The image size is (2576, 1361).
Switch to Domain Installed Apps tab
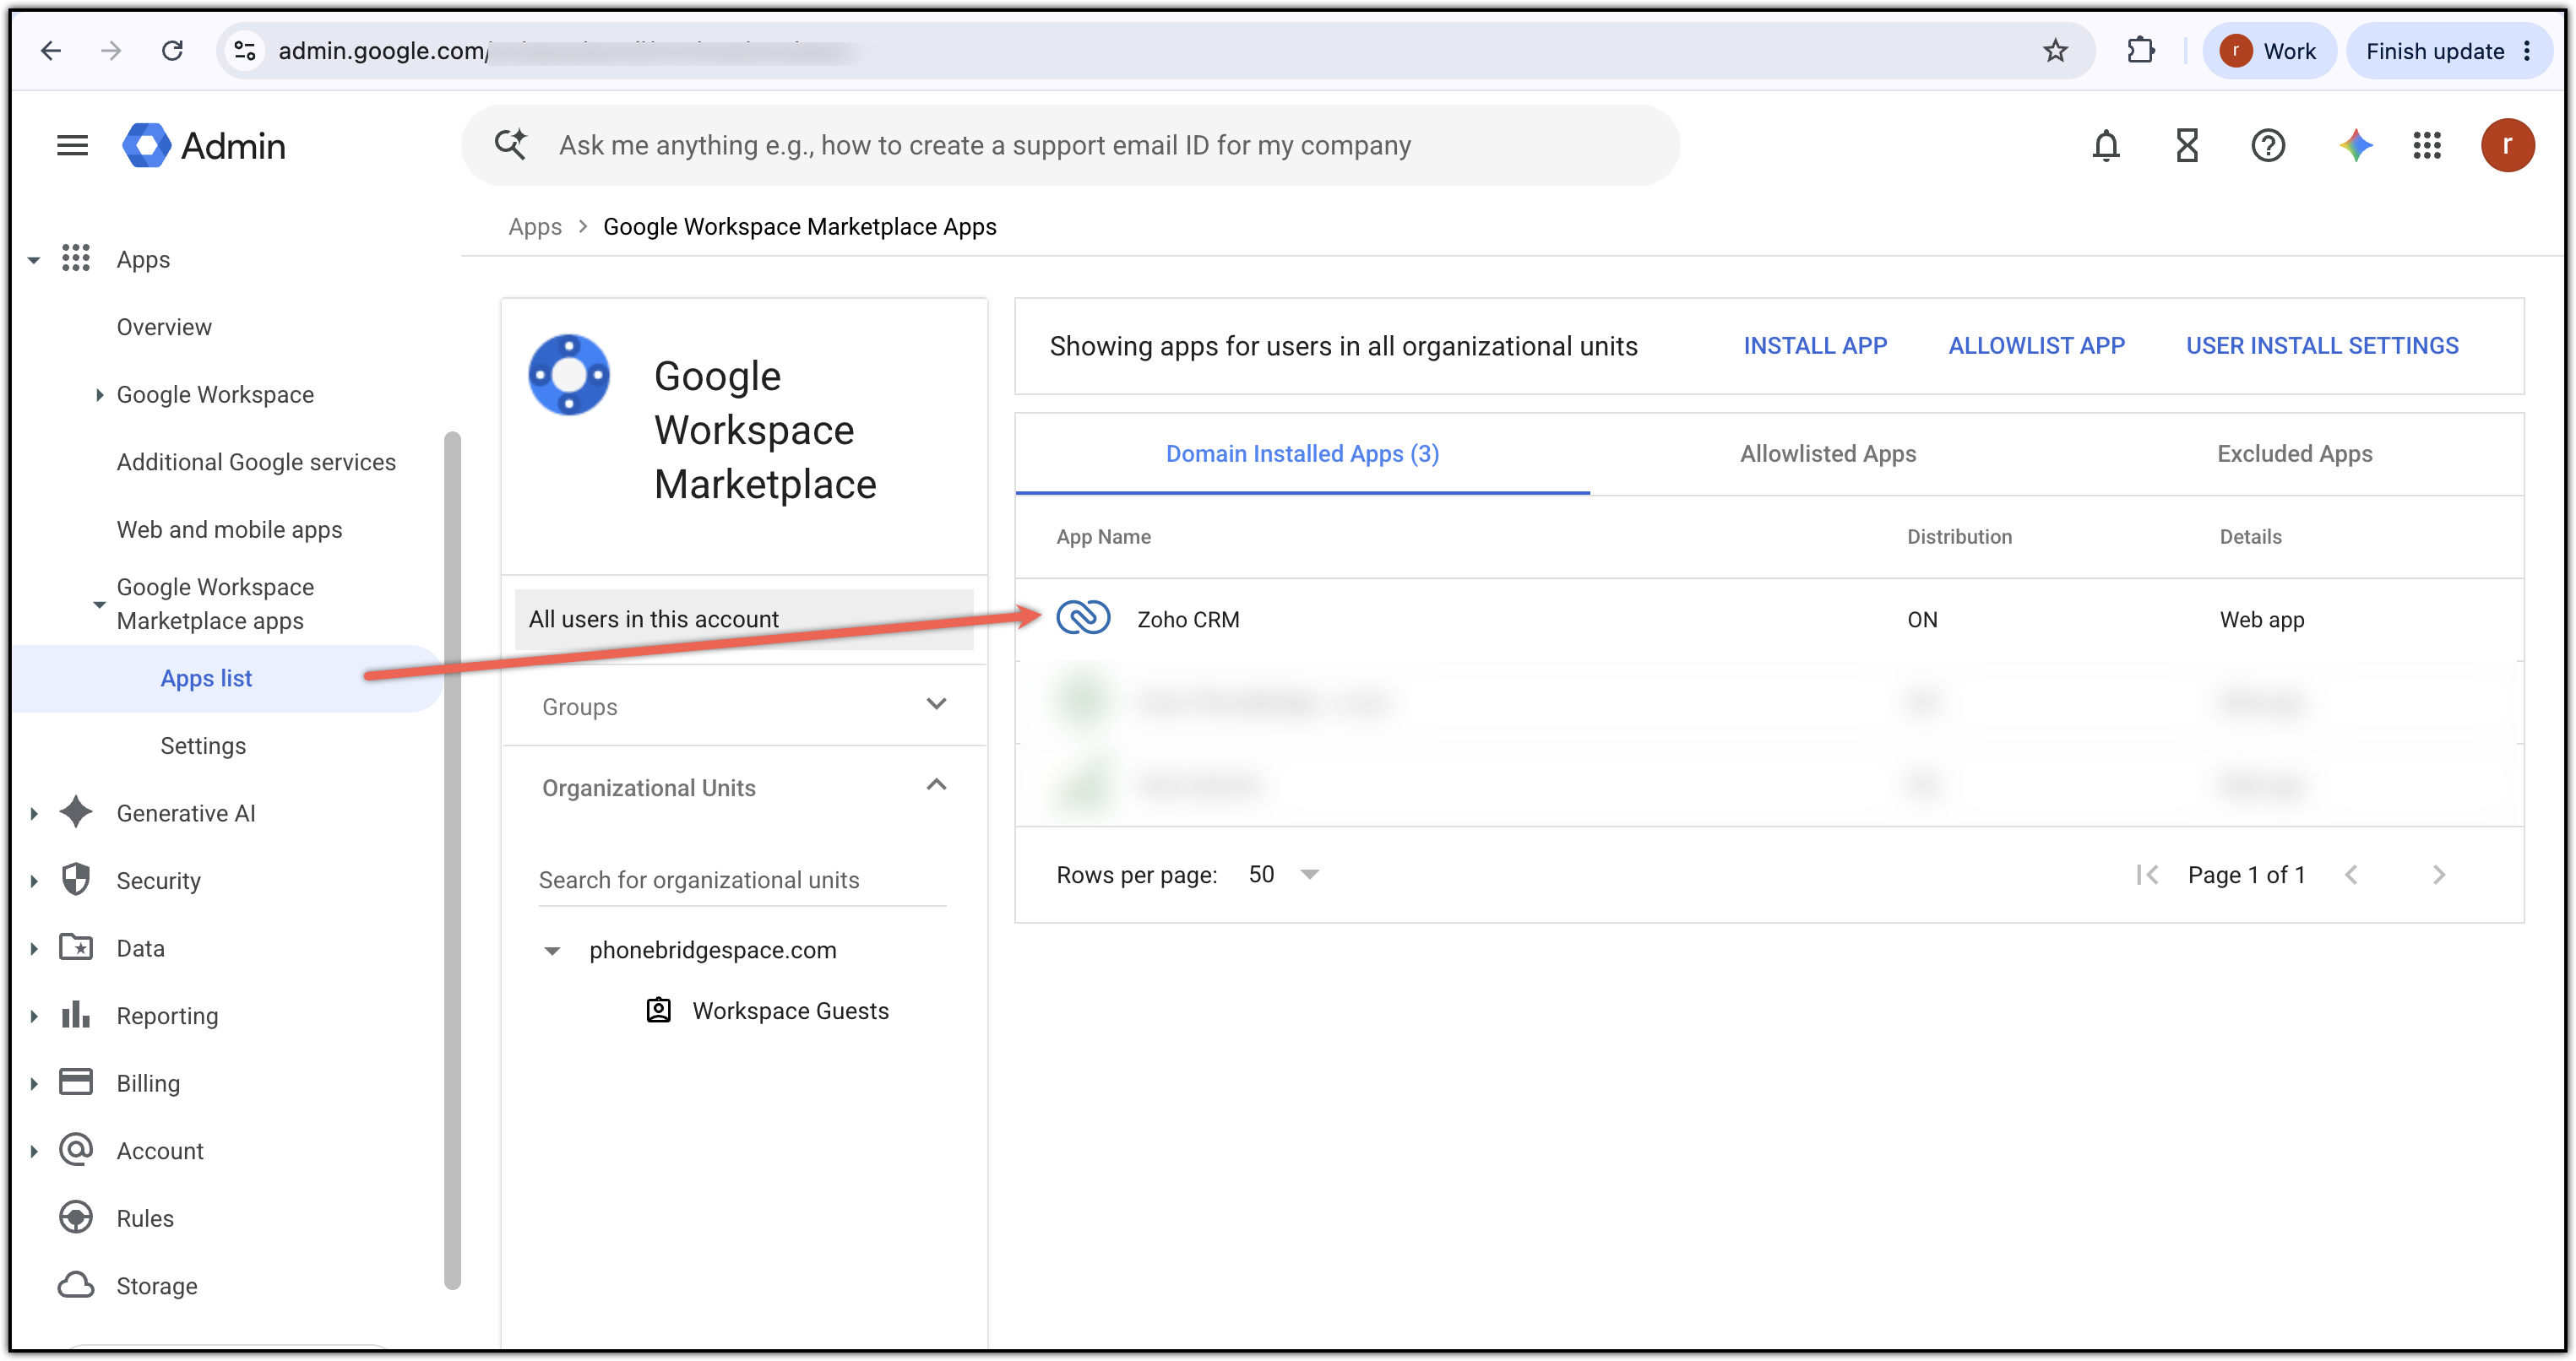point(1302,454)
